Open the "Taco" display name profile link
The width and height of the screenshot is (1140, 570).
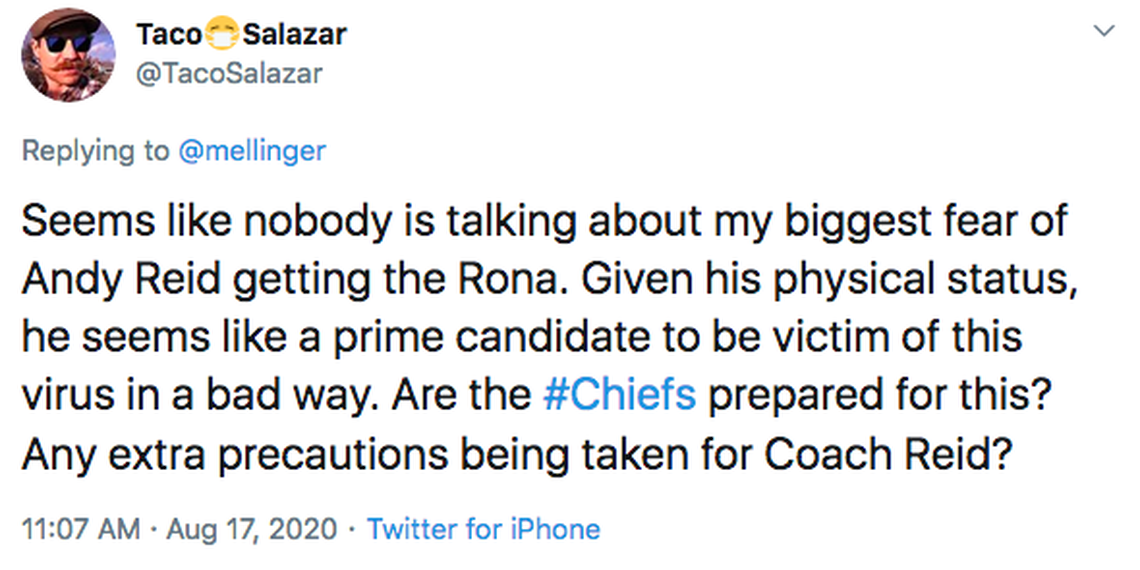168,34
